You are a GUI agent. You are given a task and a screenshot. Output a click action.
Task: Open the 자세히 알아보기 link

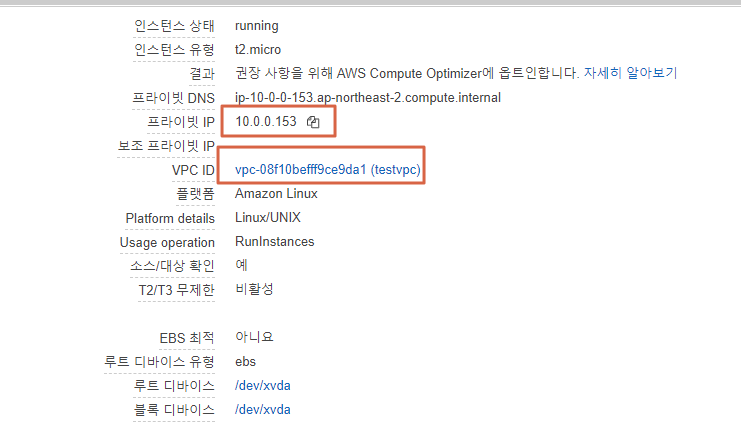click(630, 73)
